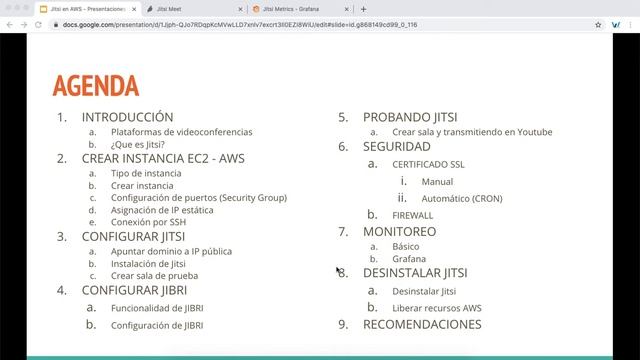Click 'Conexión por SSH' item

point(149,222)
